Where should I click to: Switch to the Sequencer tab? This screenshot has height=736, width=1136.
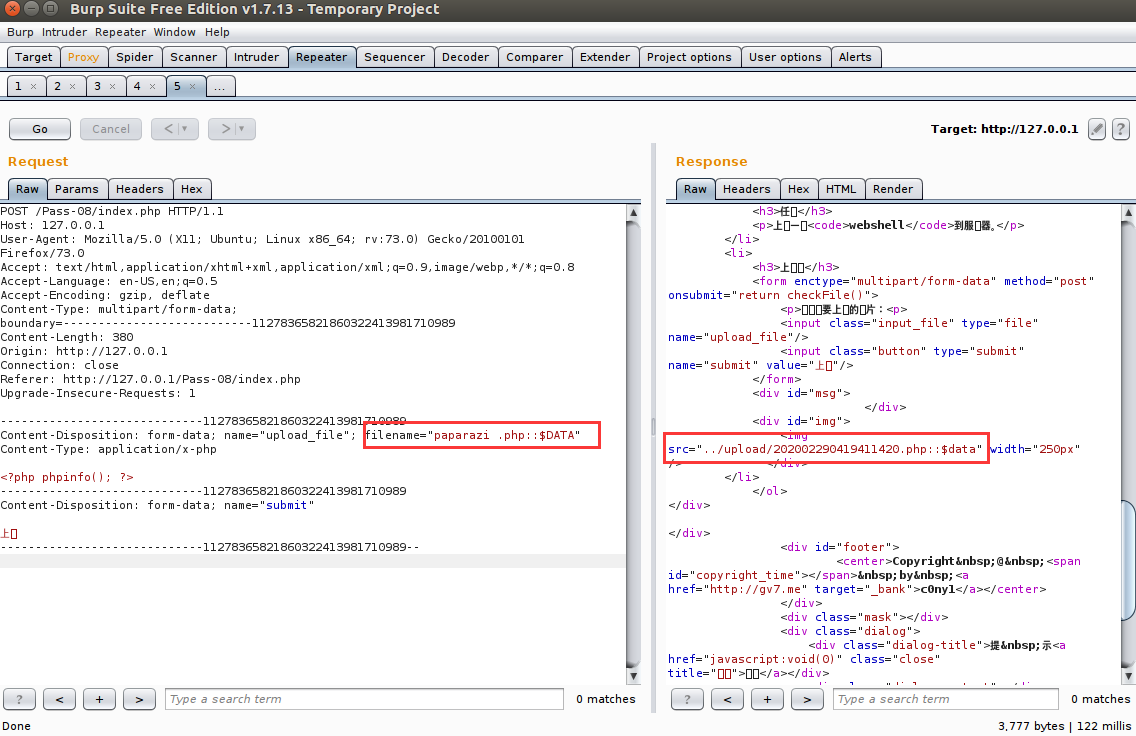394,57
